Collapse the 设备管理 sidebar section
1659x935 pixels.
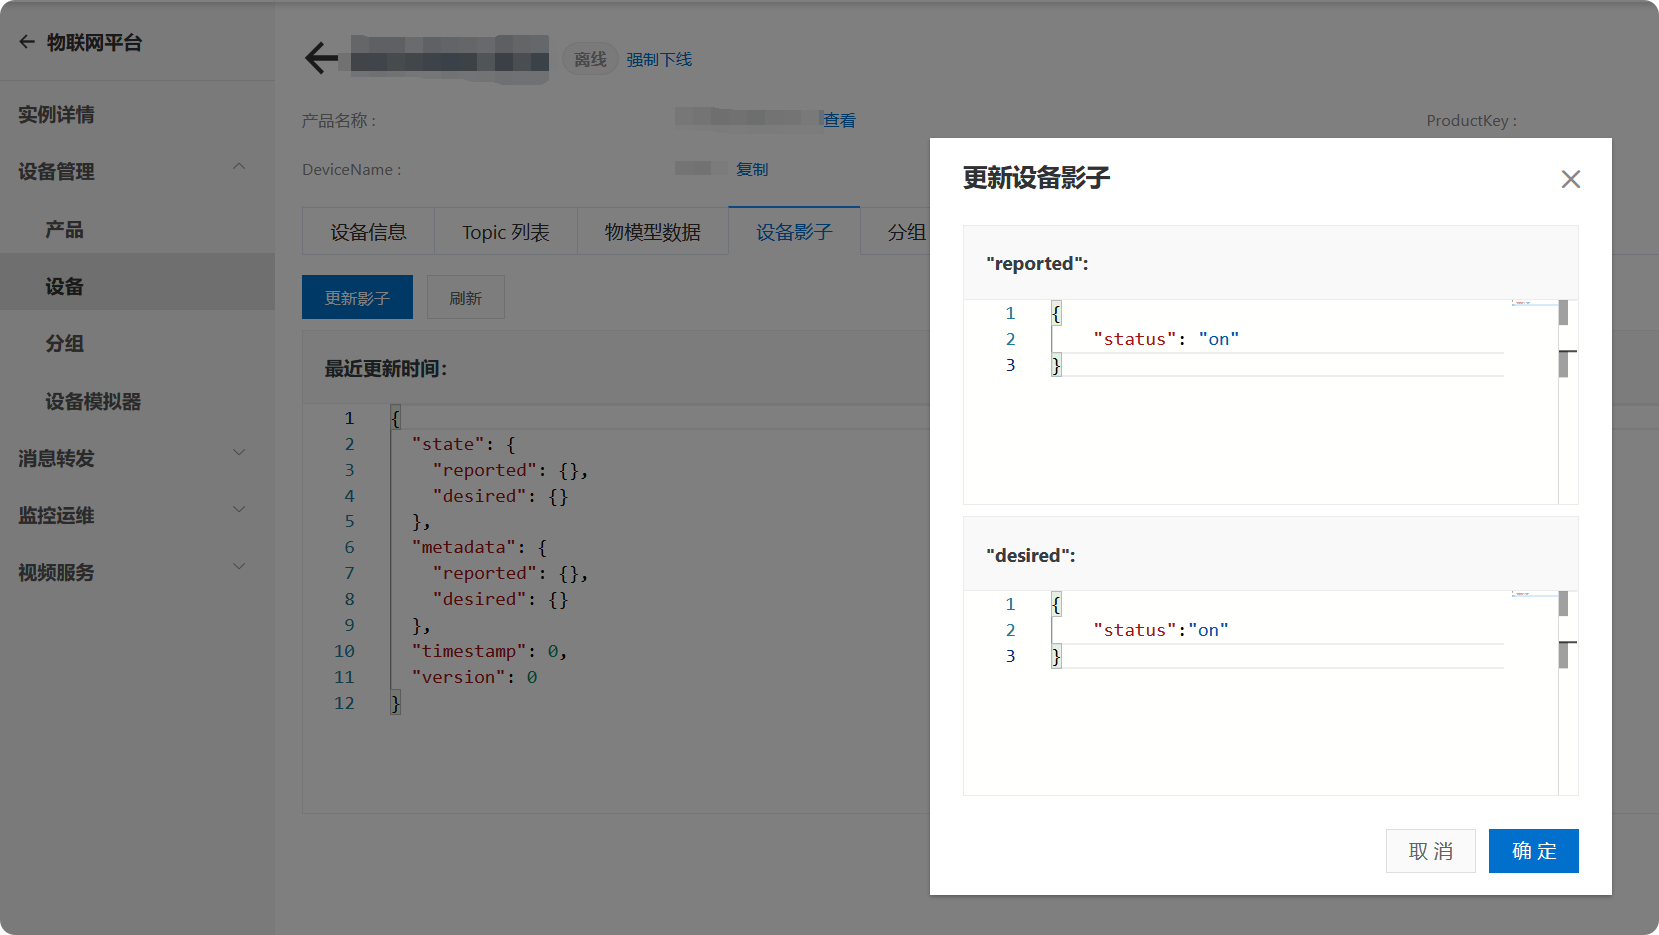coord(238,167)
